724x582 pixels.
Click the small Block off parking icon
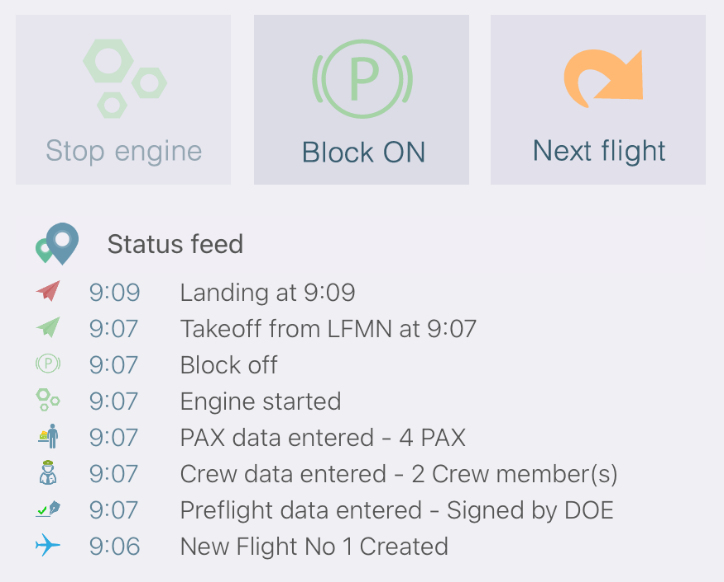coord(48,364)
